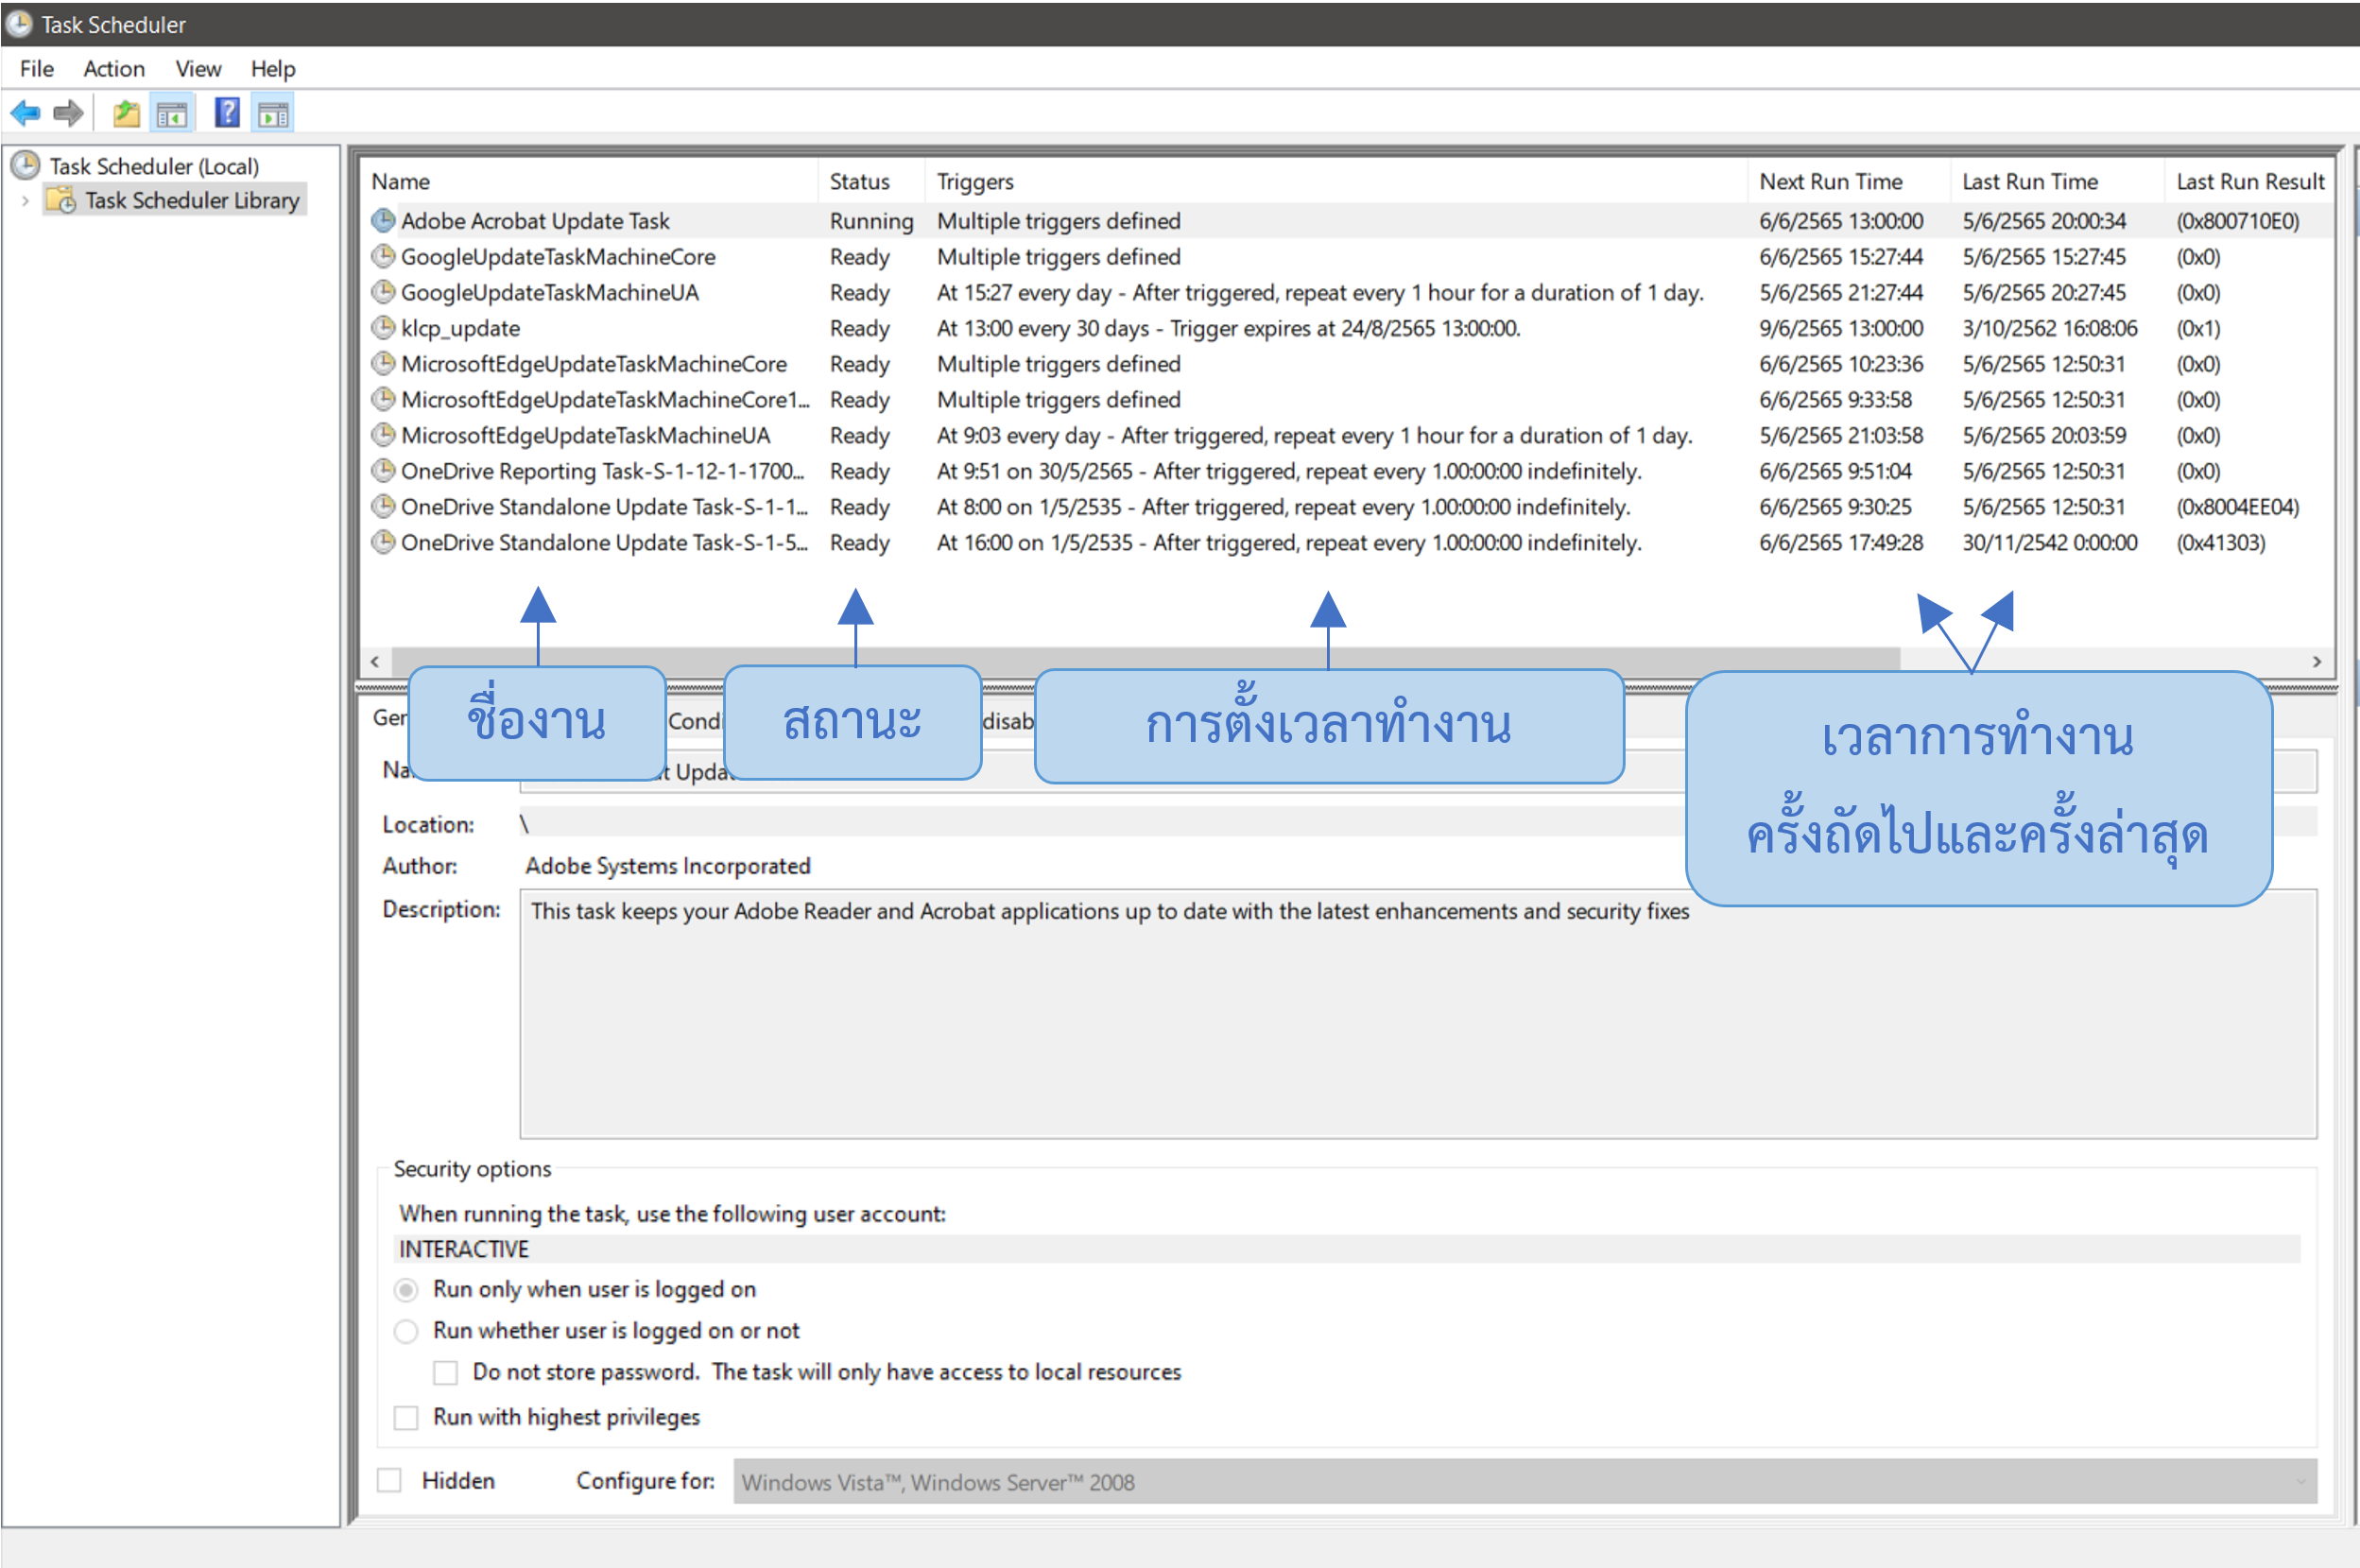The height and width of the screenshot is (1568, 2360).
Task: Open the Help toolbar icon
Action: tap(227, 113)
